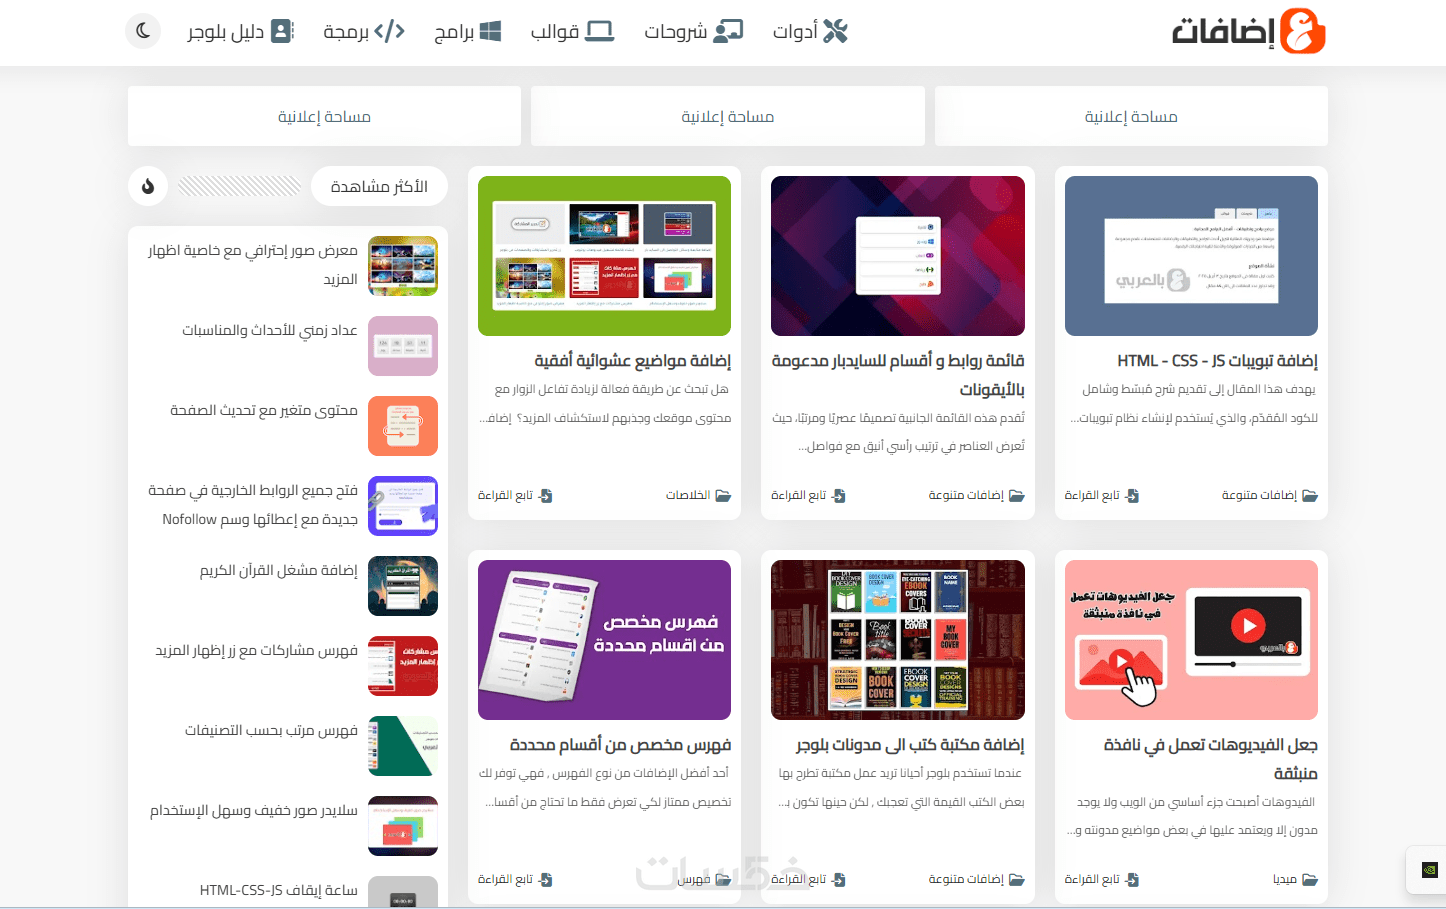Image resolution: width=1446 pixels, height=909 pixels.
Task: Click the إضافة مشغل القرآن الكريم sidebar thumbnail
Action: pyautogui.click(x=403, y=586)
